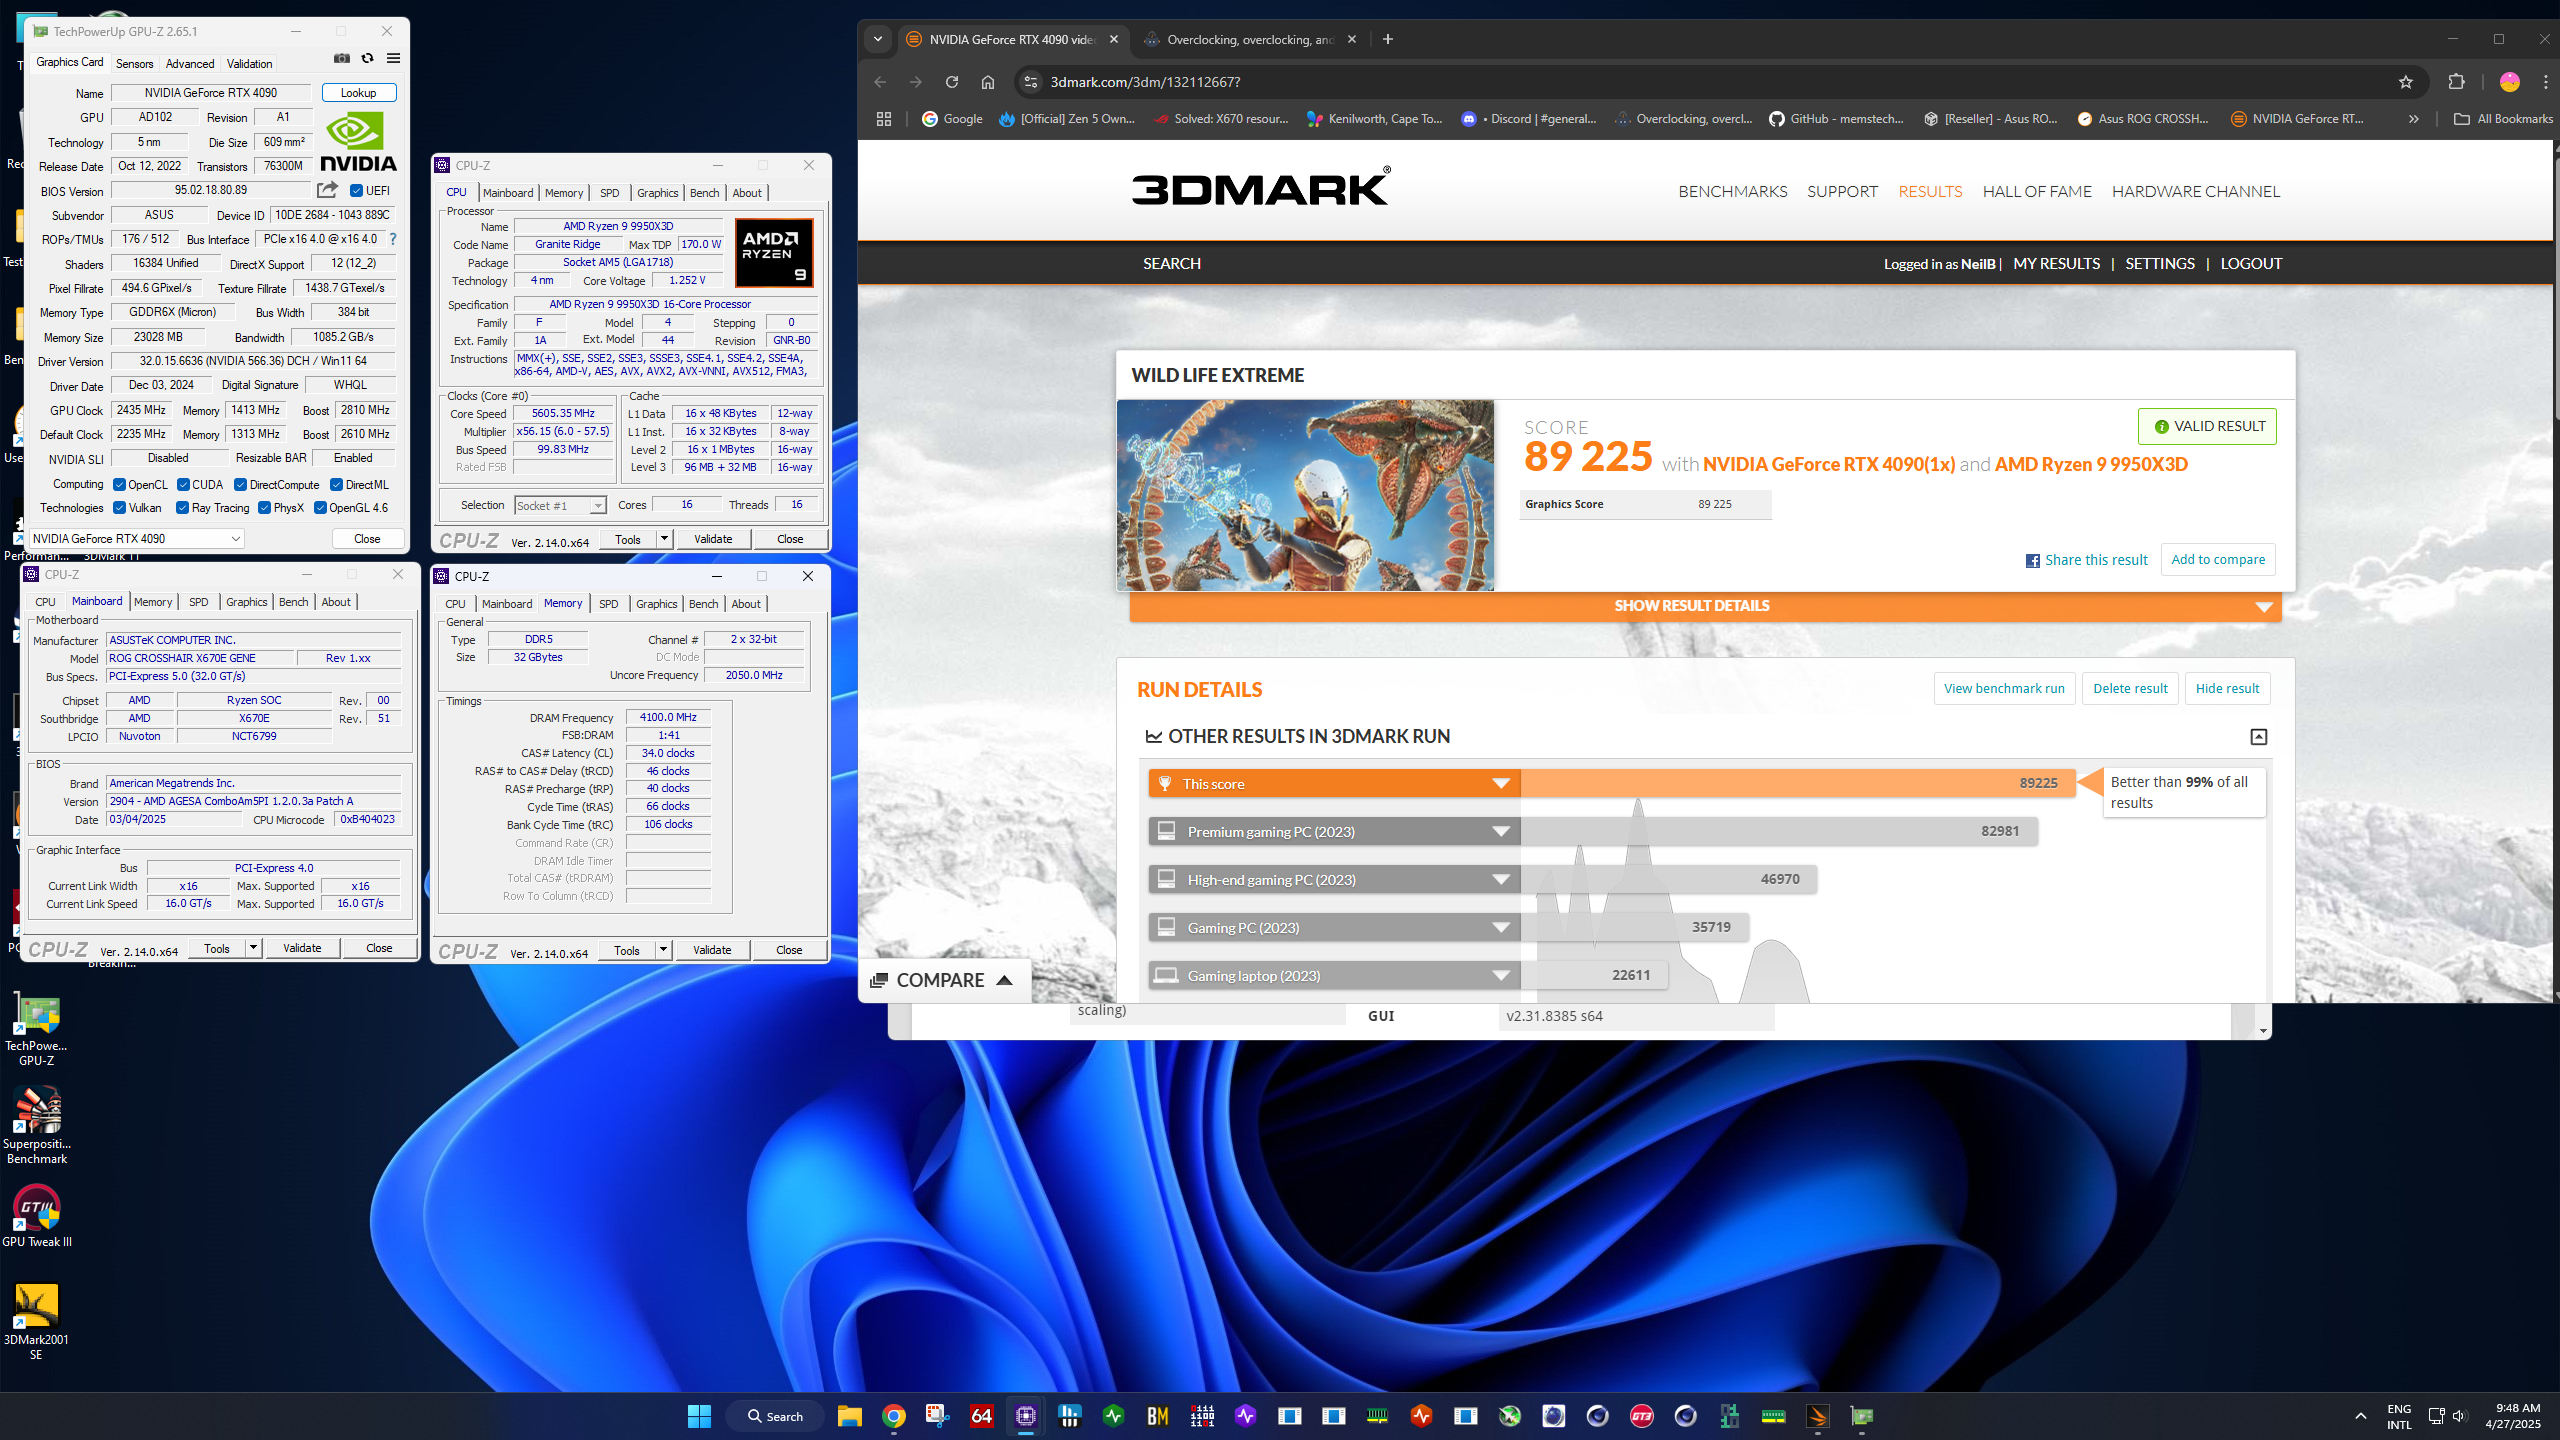Collapse the Other Results section icon
The height and width of the screenshot is (1440, 2560).
(x=2258, y=737)
